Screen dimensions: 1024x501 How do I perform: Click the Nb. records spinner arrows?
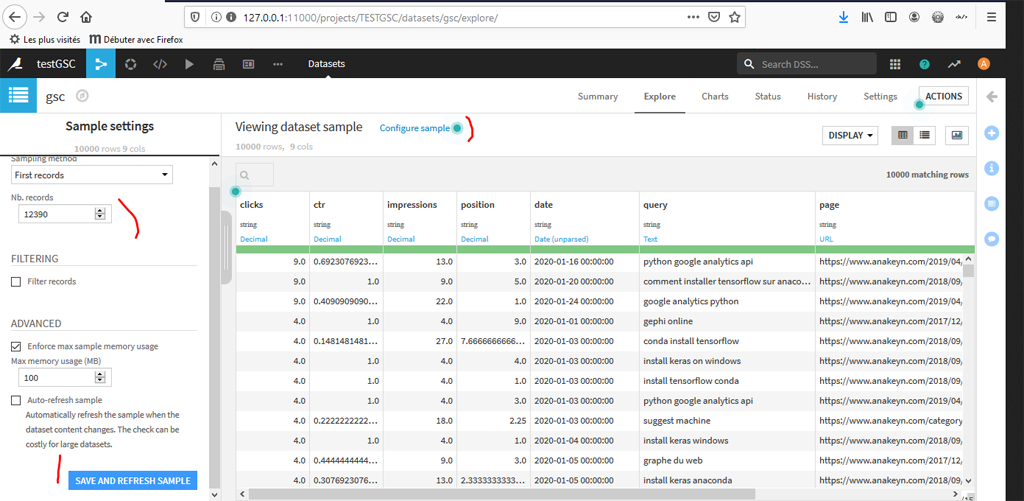(x=100, y=214)
